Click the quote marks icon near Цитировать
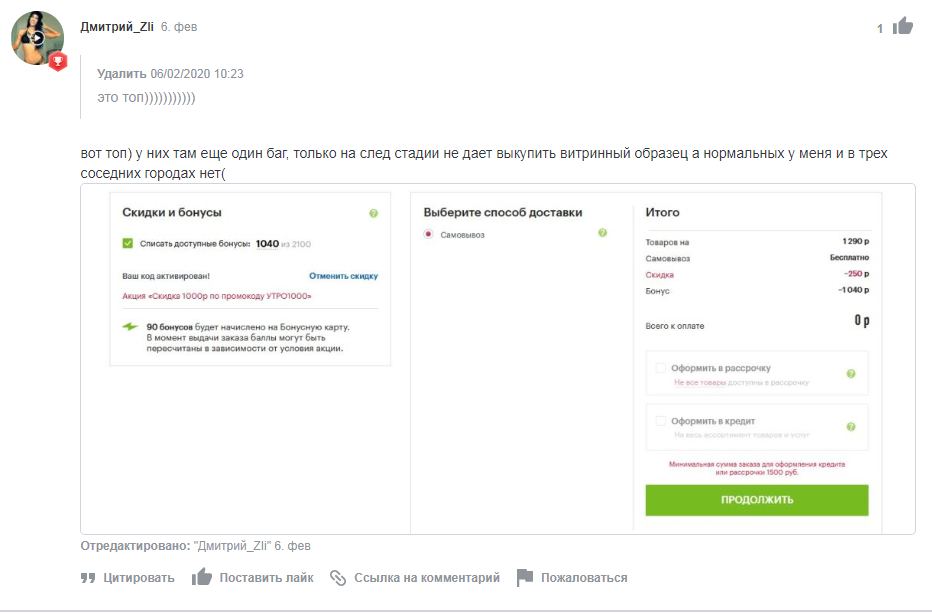Screen dimensions: 932x614 pos(88,578)
